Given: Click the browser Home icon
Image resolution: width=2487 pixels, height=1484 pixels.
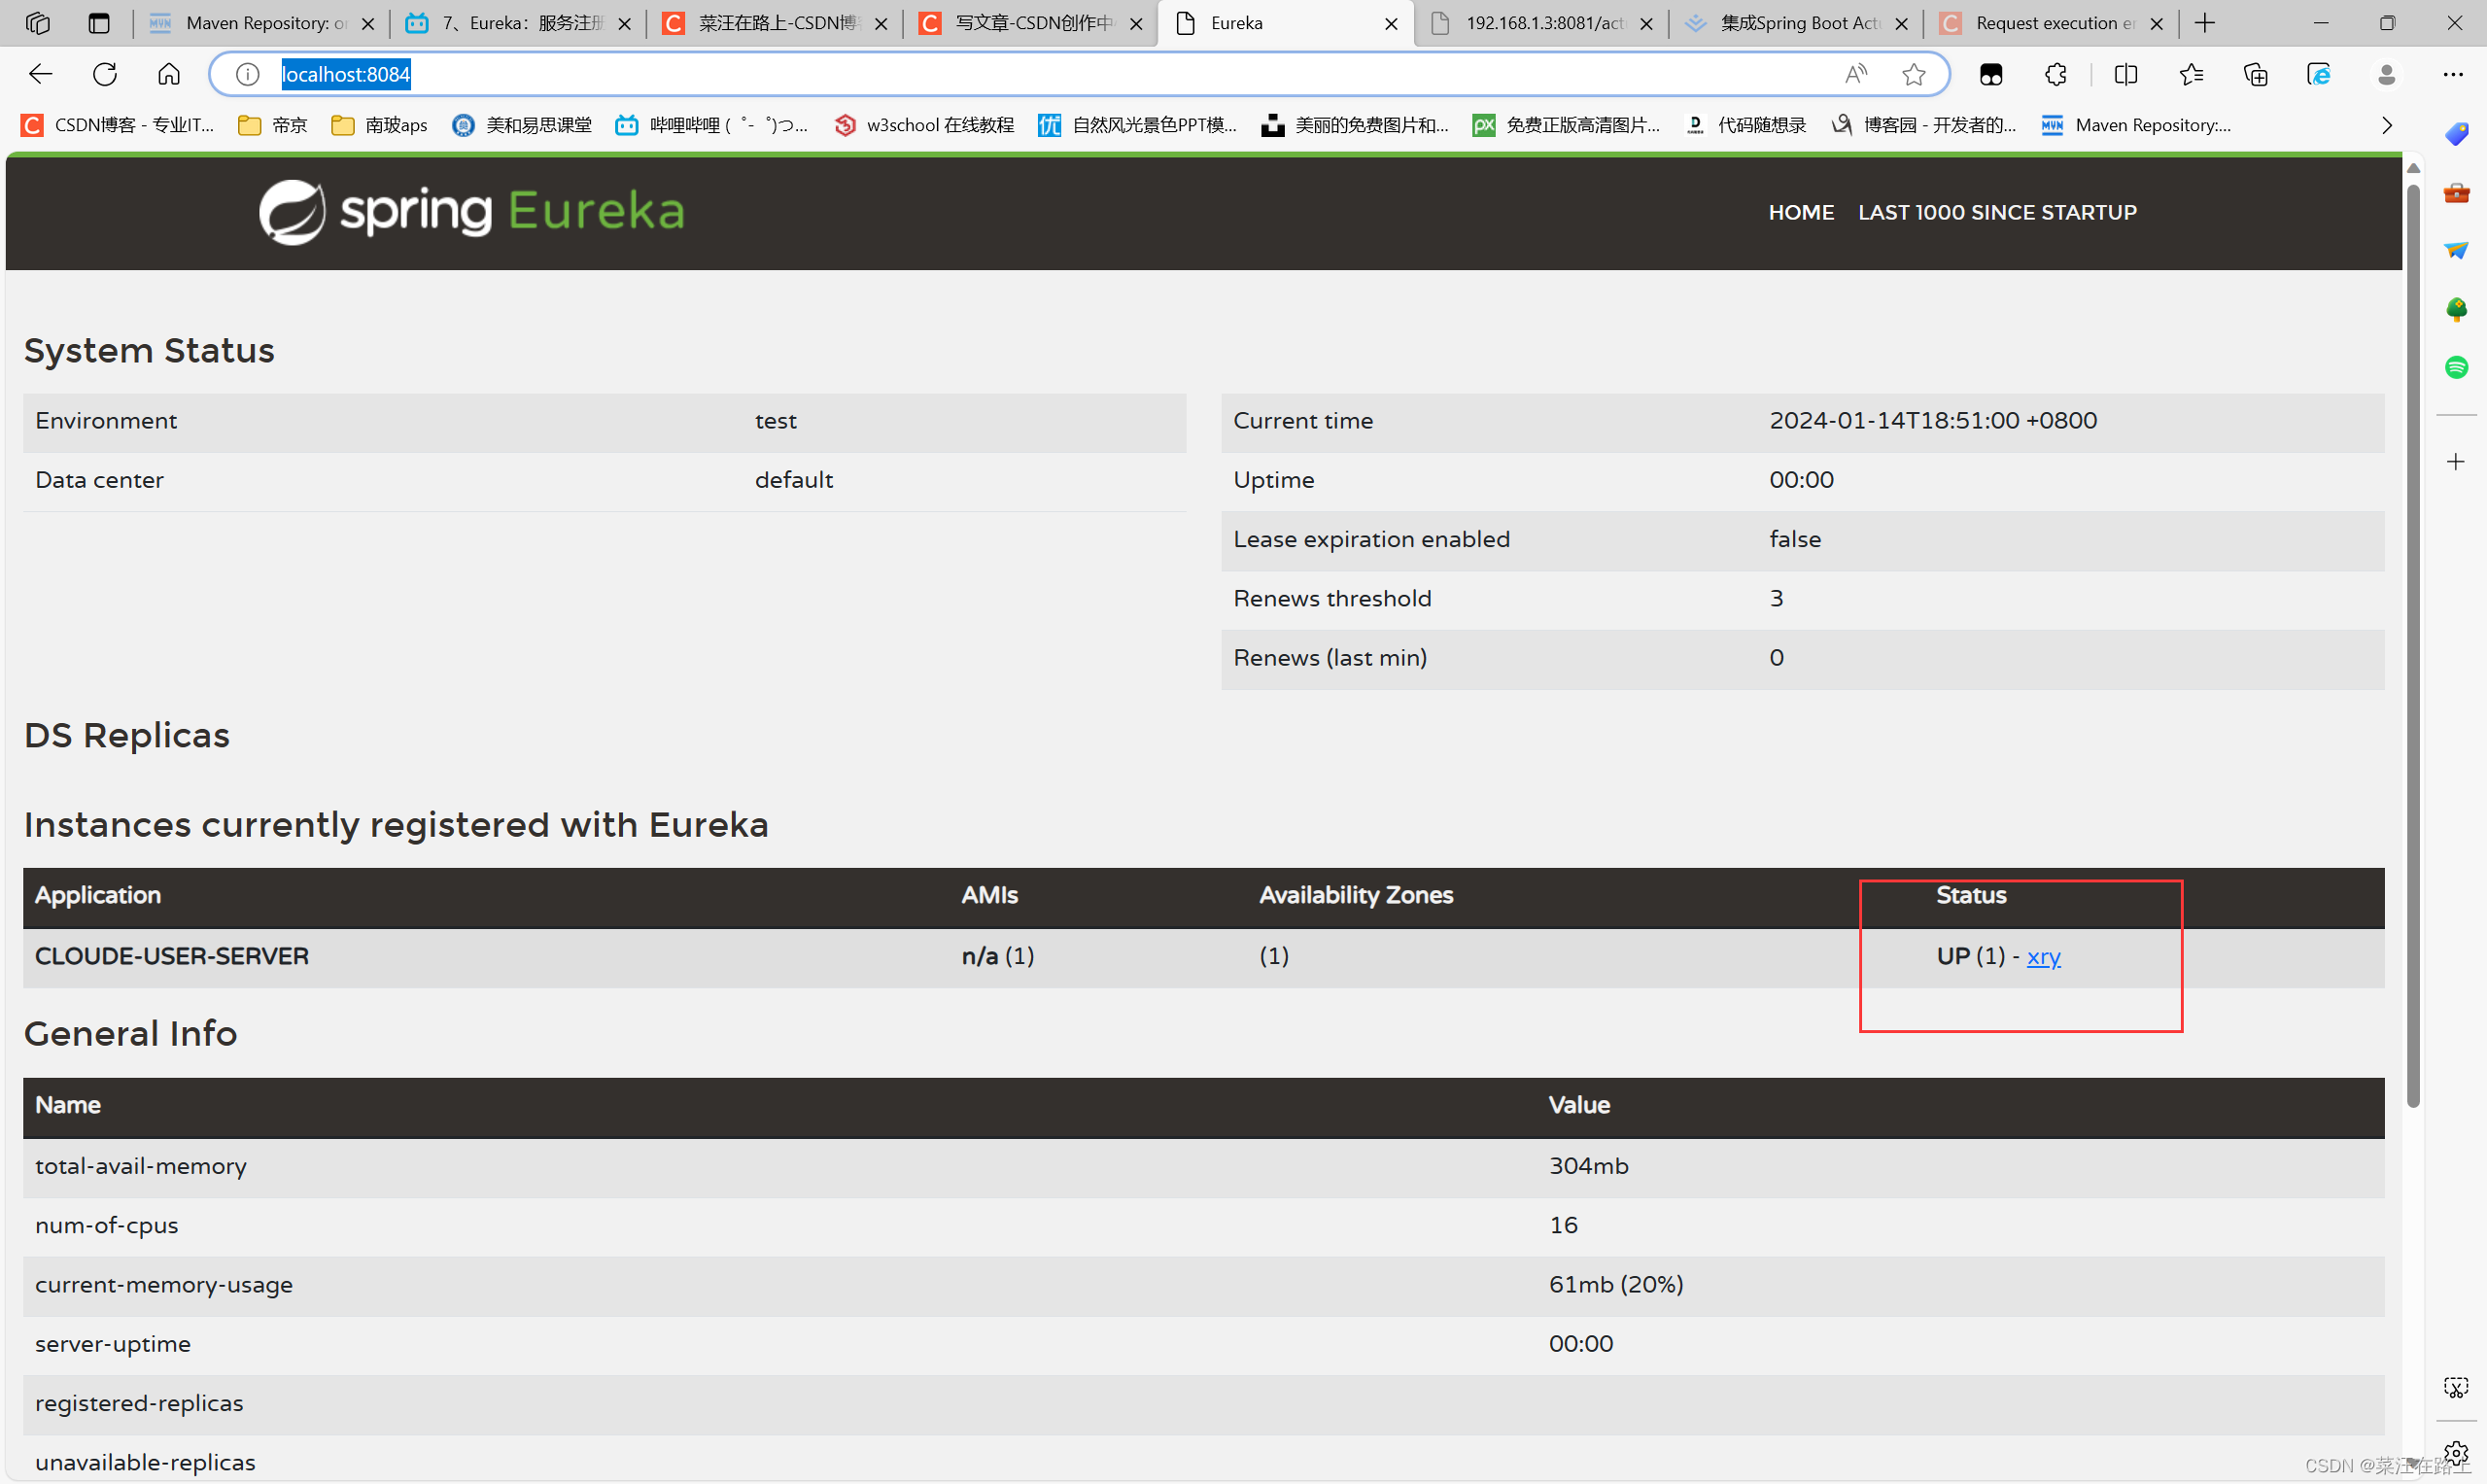Looking at the screenshot, I should pos(167,73).
